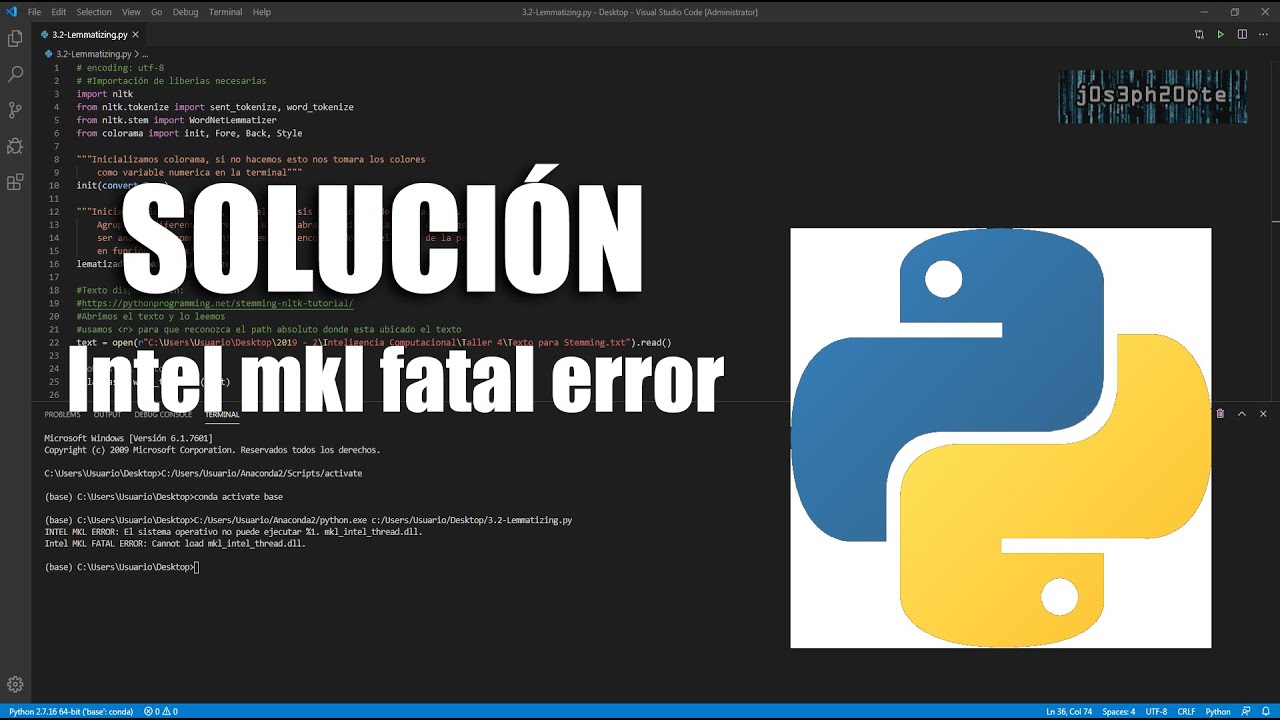Click comment '#Abrimos el texto y lo leemos'
The height and width of the screenshot is (720, 1280).
tap(151, 316)
